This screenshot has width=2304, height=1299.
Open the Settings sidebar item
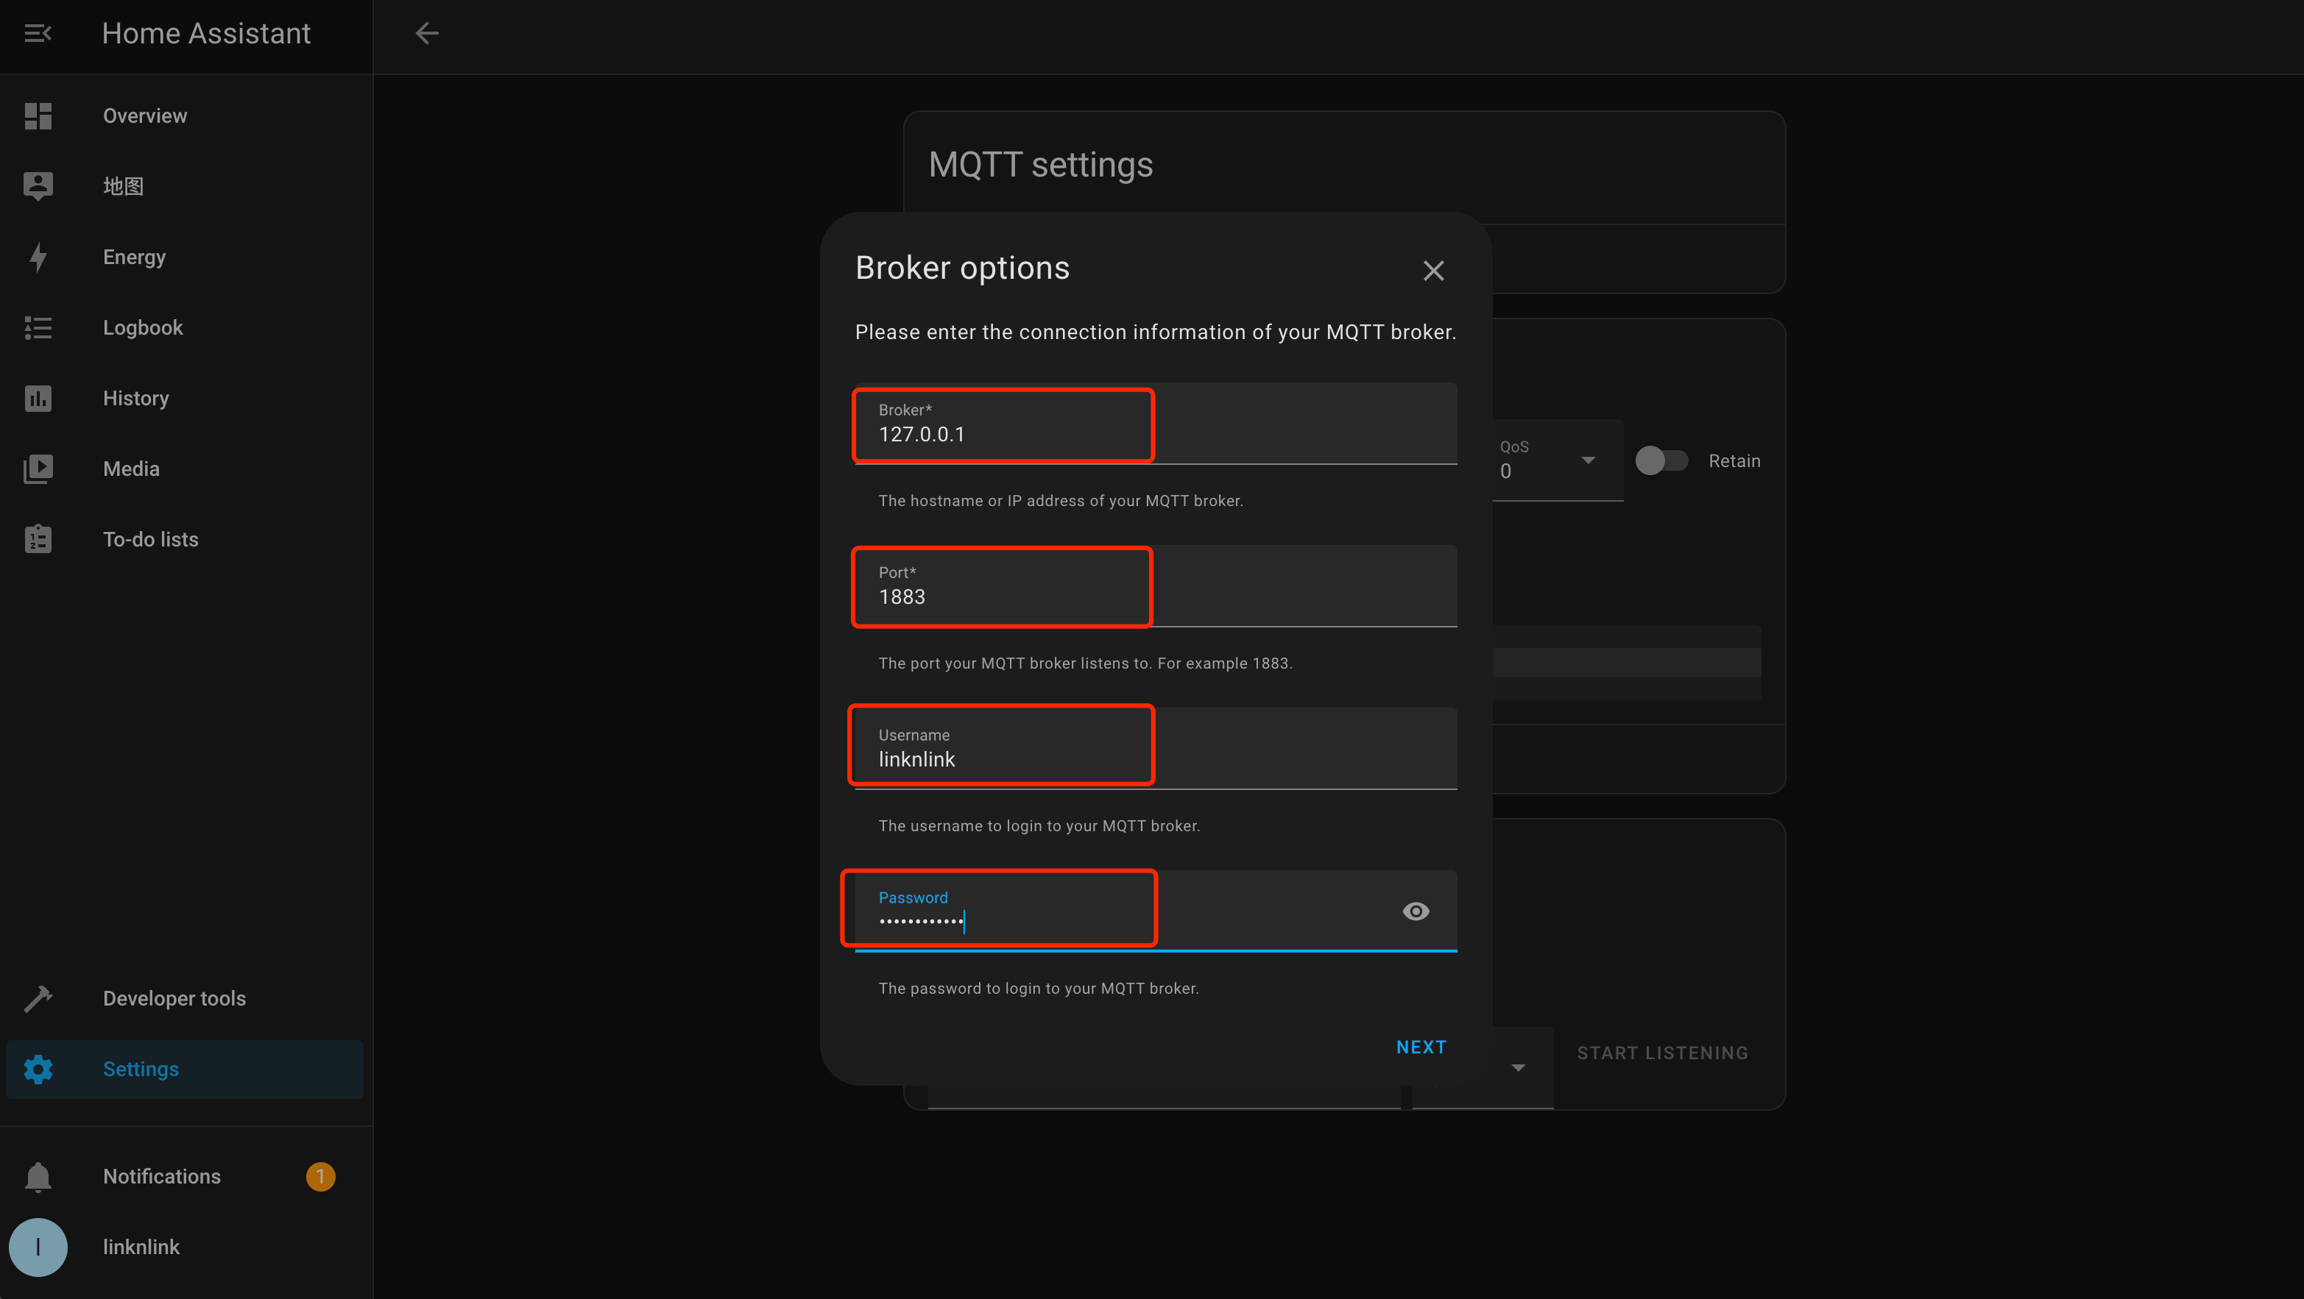pos(140,1069)
